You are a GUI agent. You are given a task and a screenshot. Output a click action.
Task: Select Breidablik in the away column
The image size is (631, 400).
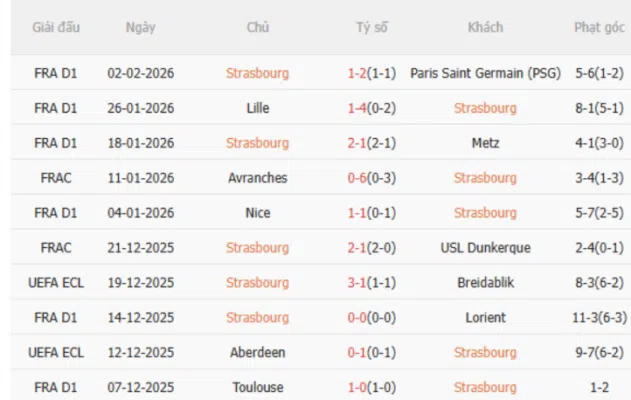coord(485,283)
